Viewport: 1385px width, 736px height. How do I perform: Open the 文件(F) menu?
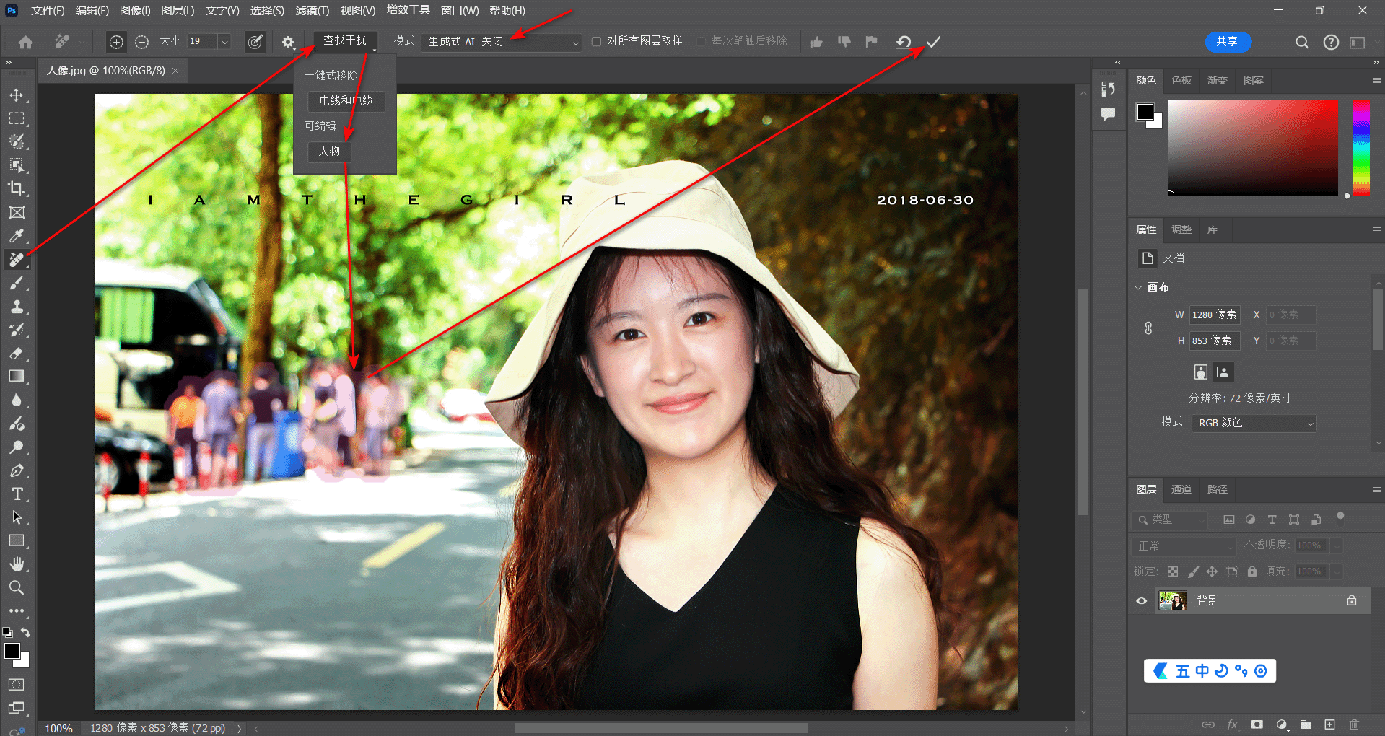tap(48, 10)
